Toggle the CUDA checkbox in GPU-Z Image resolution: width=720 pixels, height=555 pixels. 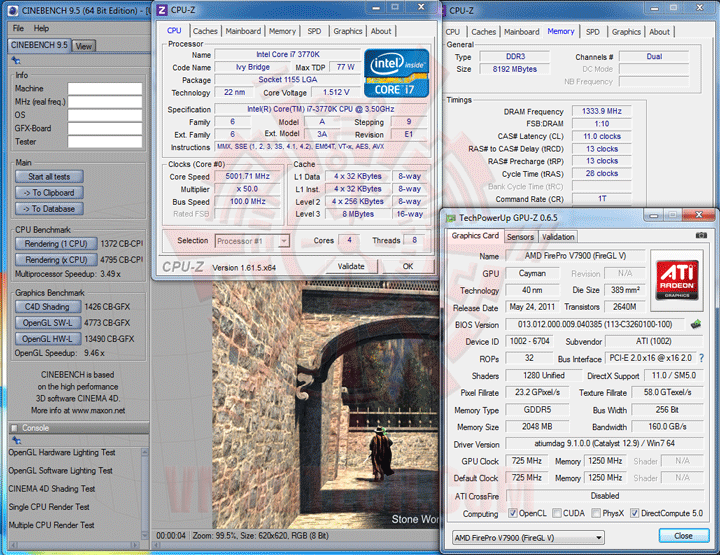[x=557, y=513]
